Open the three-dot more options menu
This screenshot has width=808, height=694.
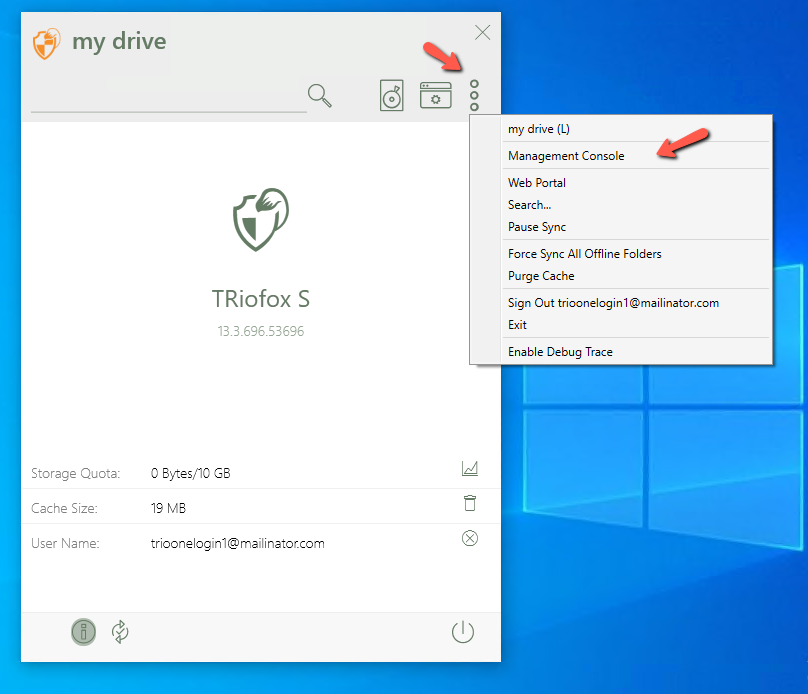pyautogui.click(x=474, y=95)
